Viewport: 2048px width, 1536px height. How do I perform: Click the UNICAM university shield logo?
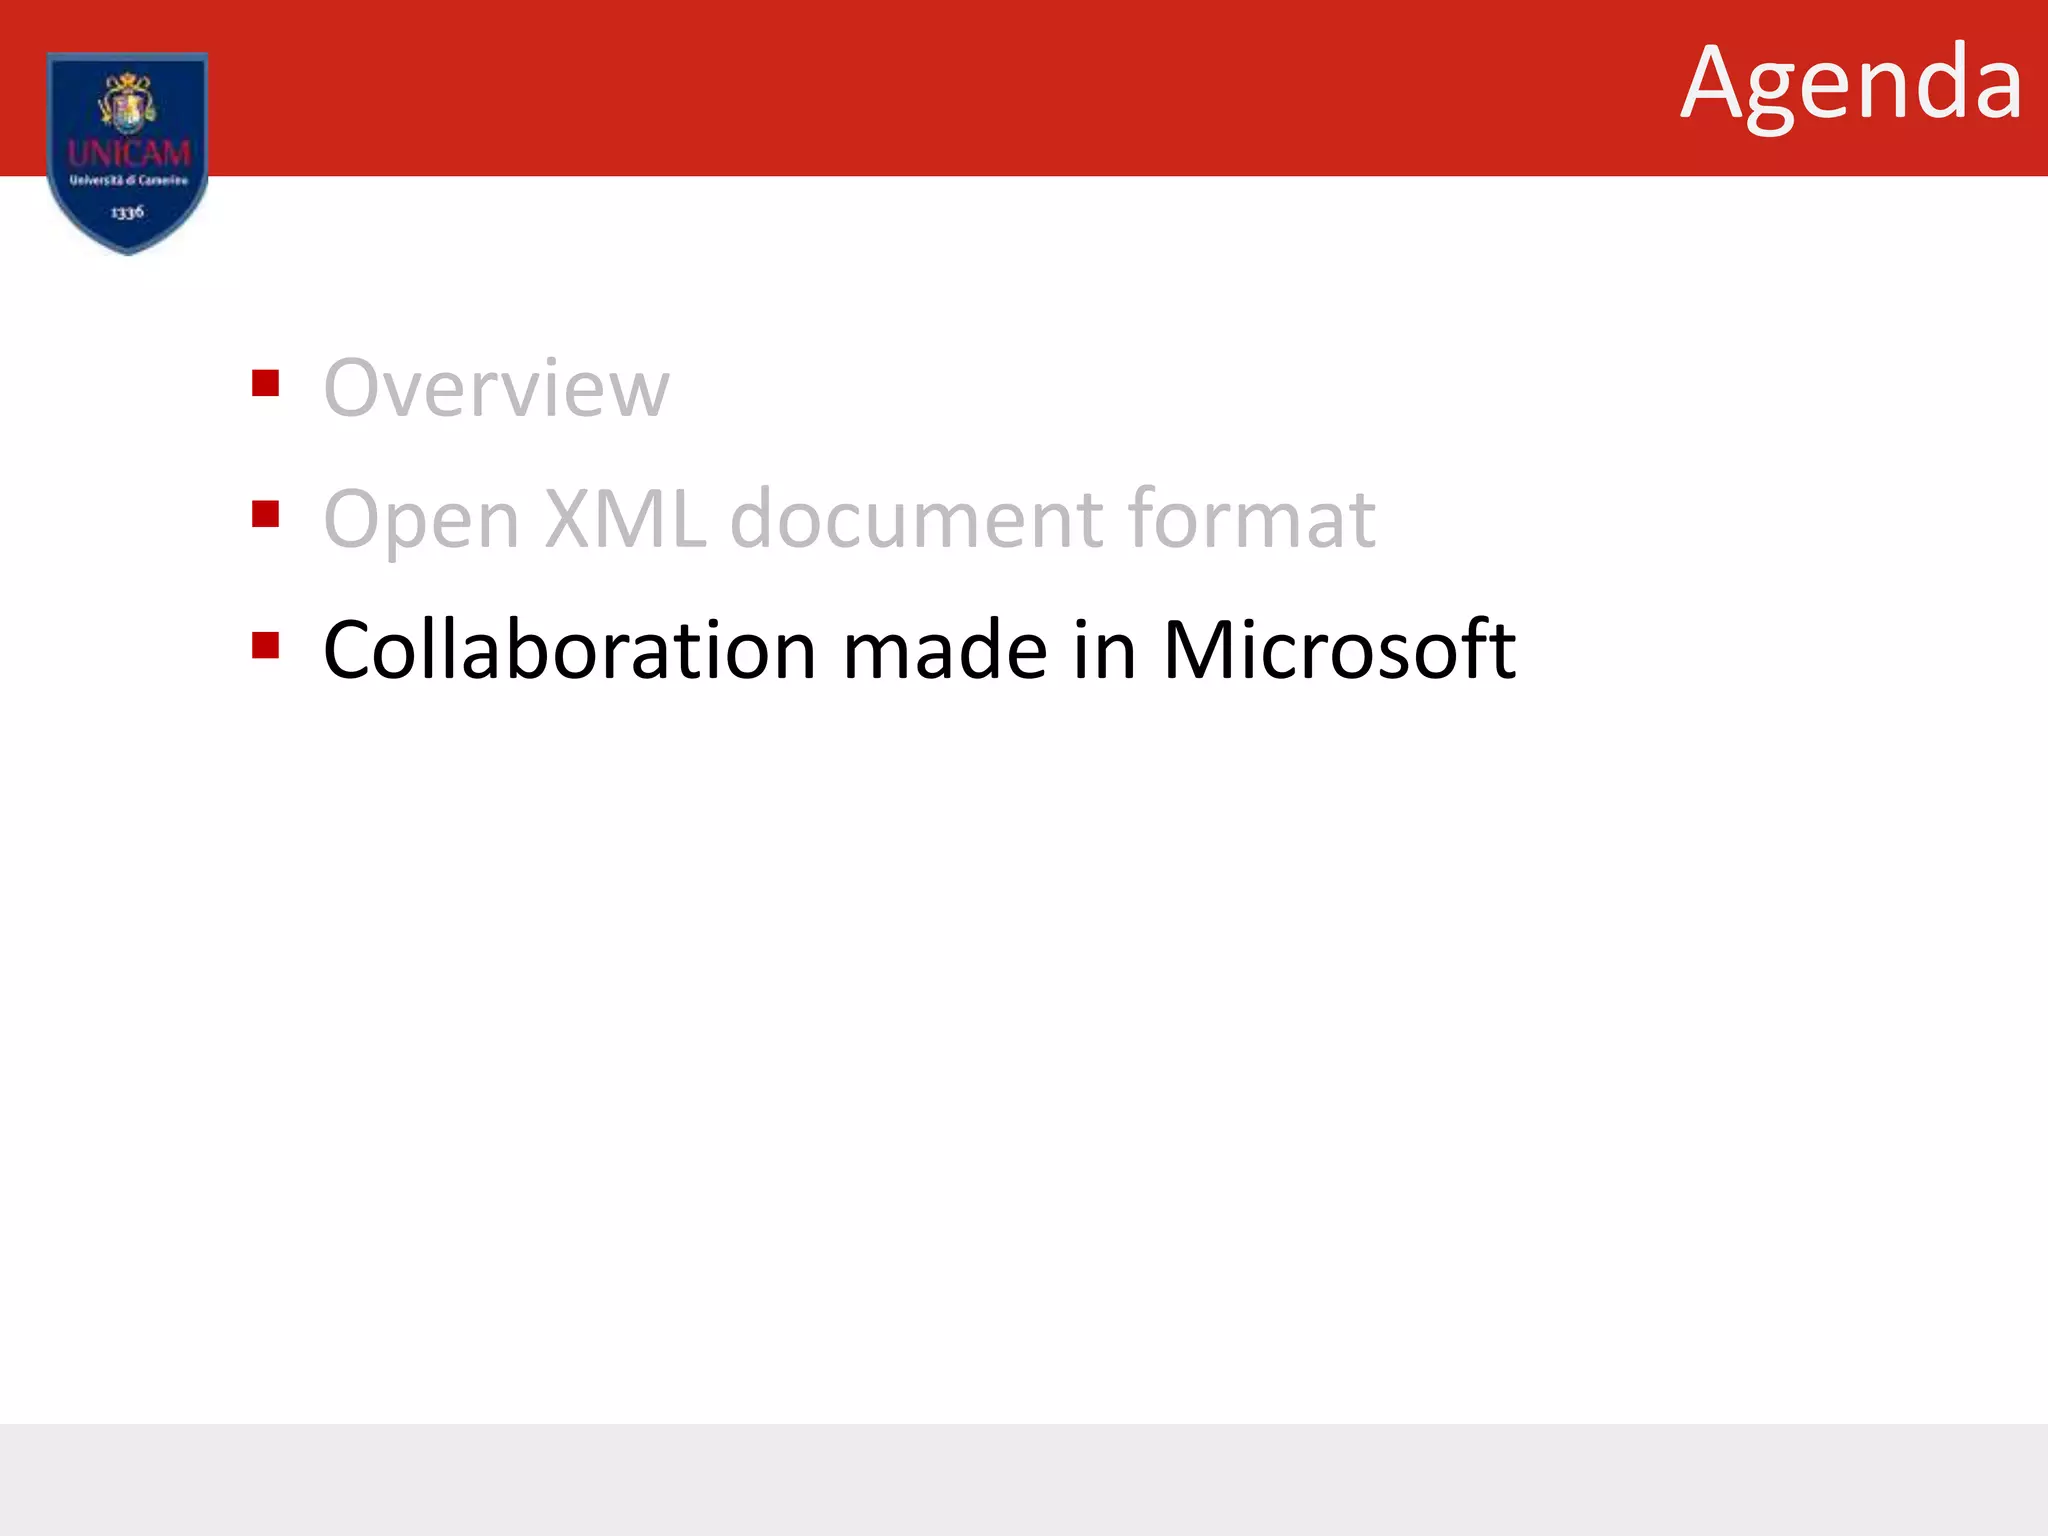tap(128, 153)
